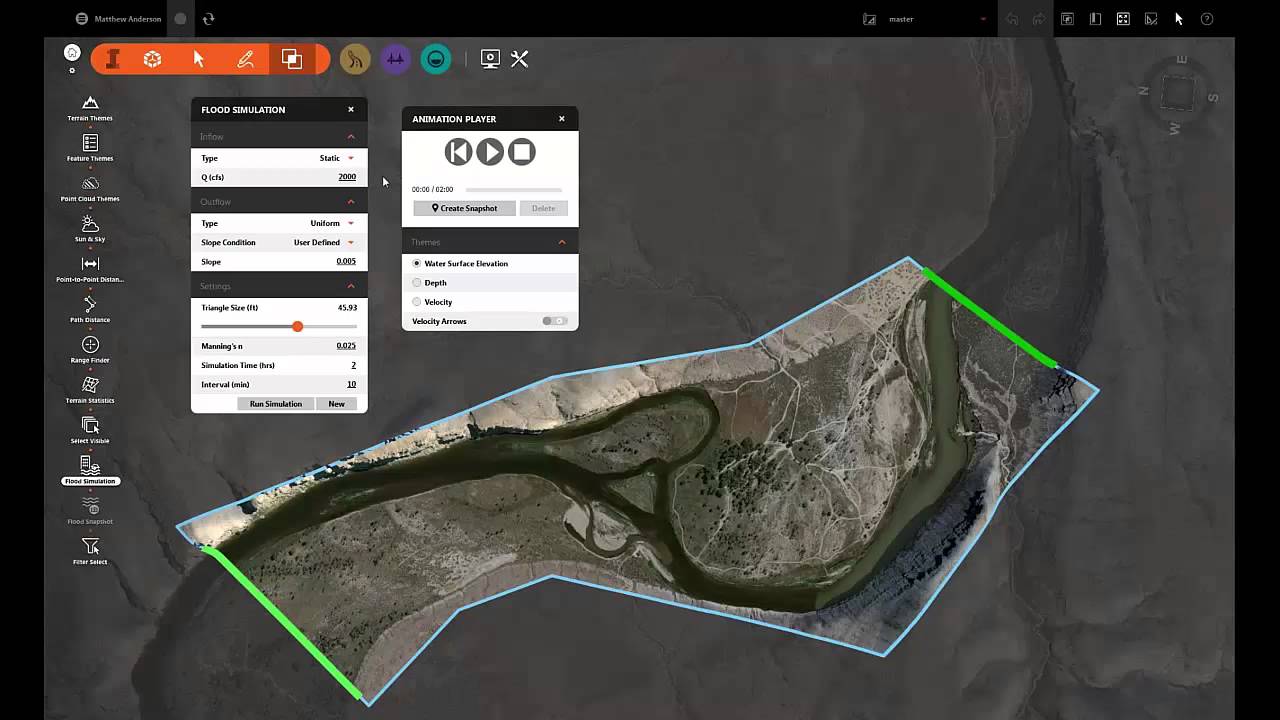
Task: Open the Inflow Type Static dropdown
Action: (x=337, y=158)
